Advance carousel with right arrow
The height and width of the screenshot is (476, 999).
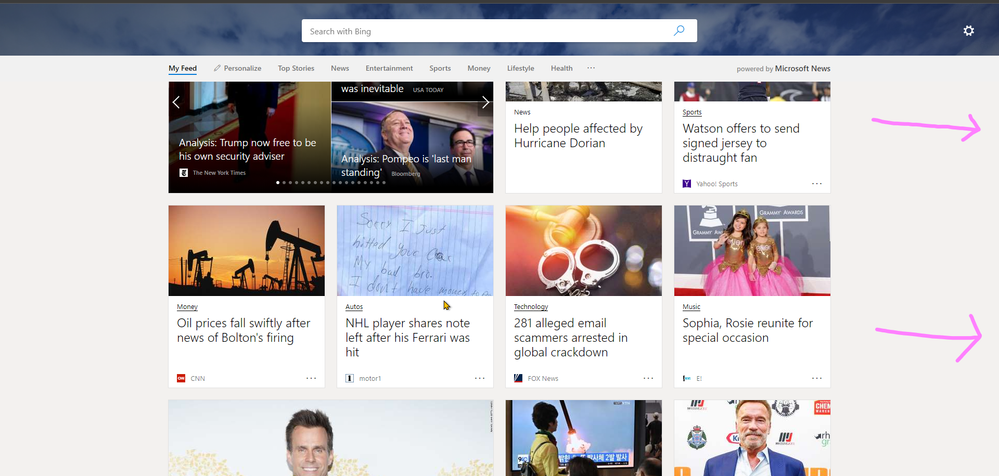click(485, 102)
